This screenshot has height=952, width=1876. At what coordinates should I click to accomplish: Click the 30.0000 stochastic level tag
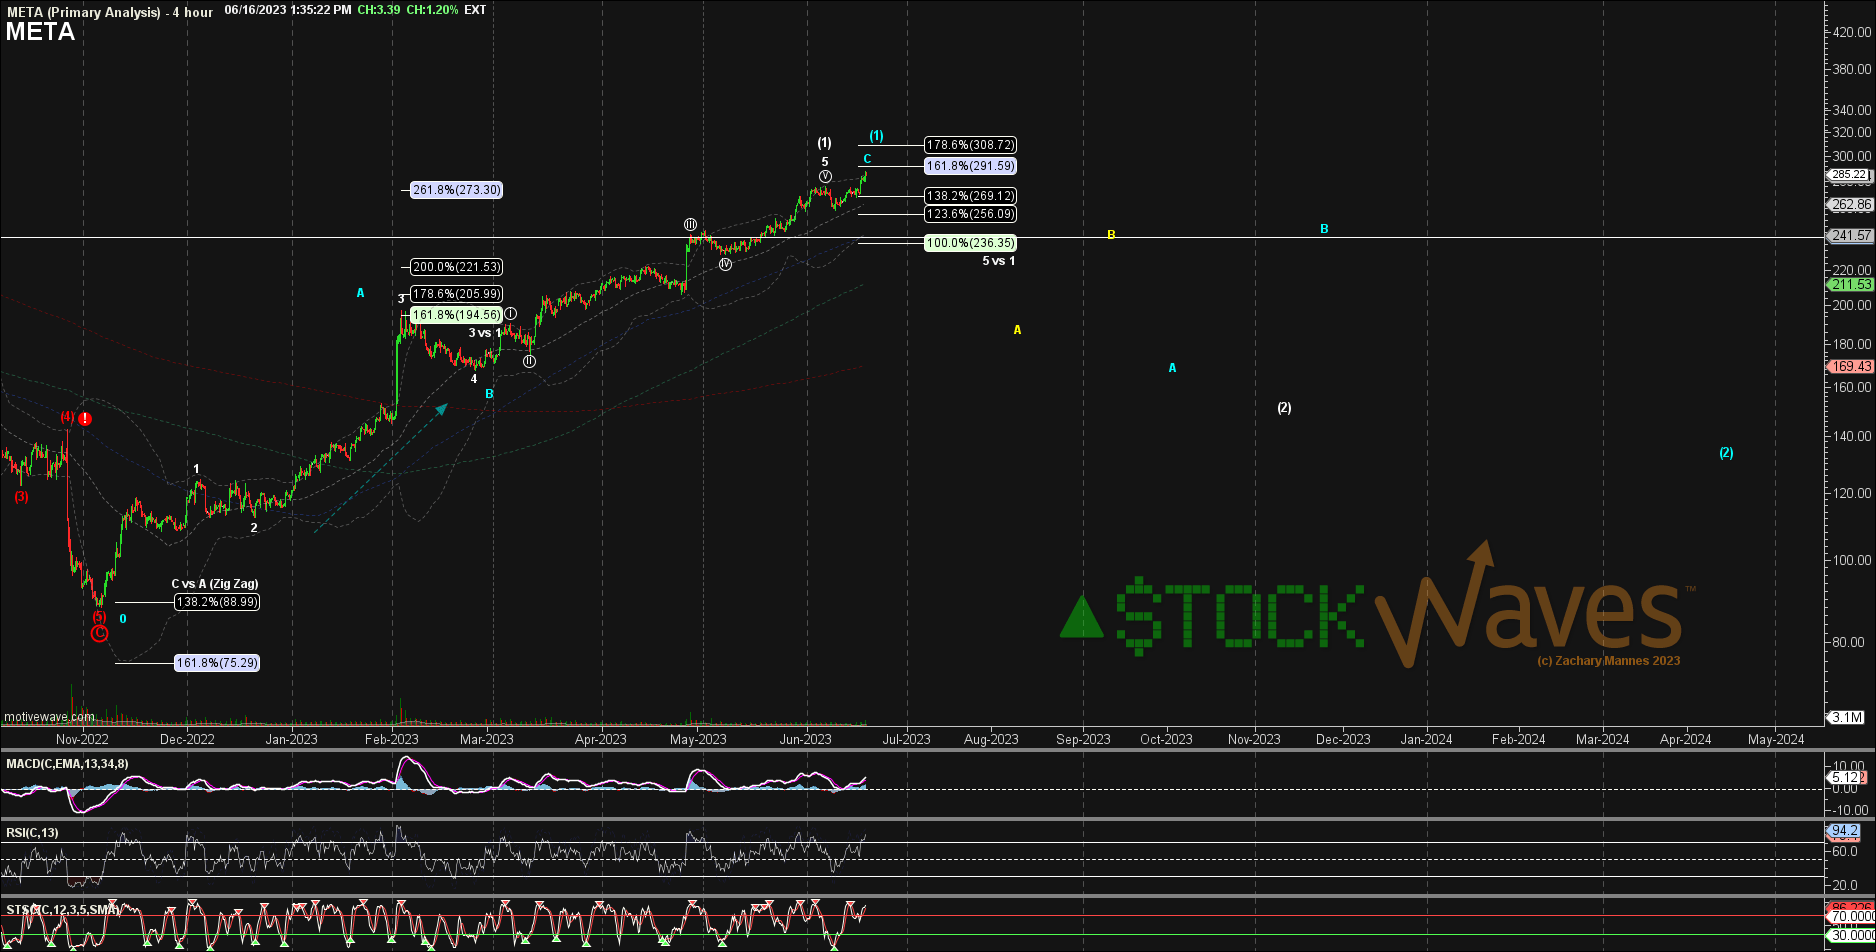[x=1852, y=935]
